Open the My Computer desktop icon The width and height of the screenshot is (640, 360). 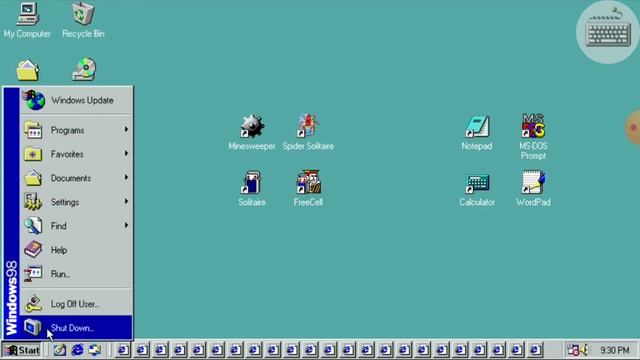(x=27, y=20)
